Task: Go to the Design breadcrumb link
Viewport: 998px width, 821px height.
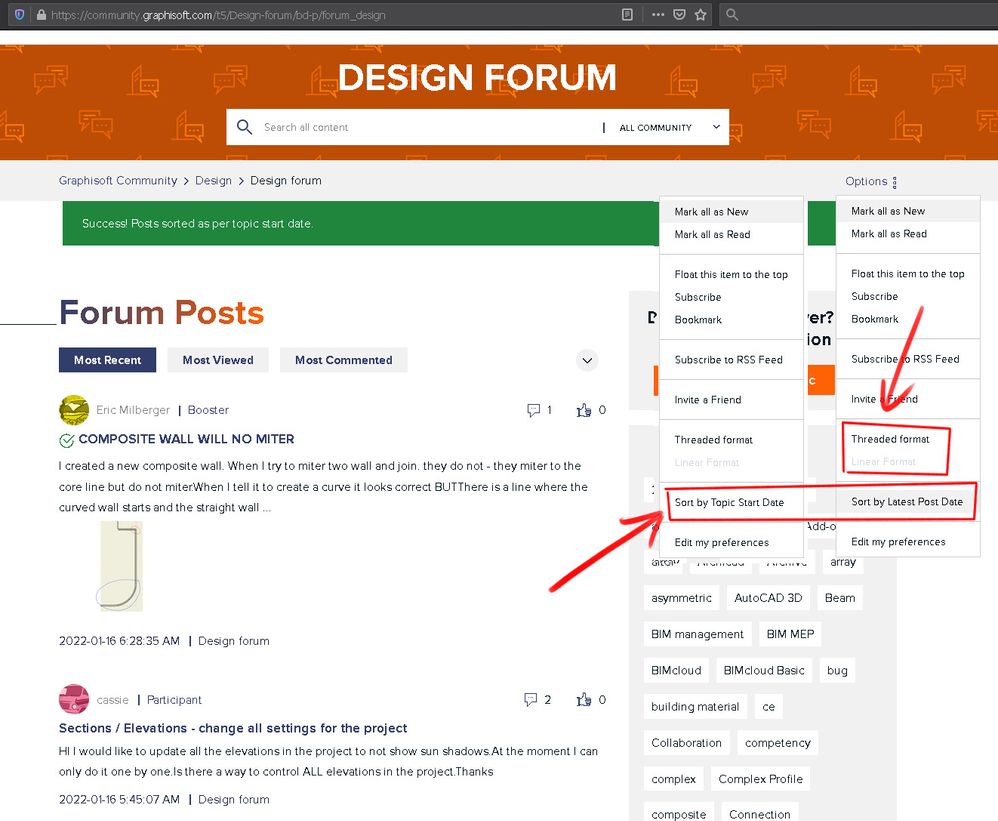Action: click(x=213, y=181)
